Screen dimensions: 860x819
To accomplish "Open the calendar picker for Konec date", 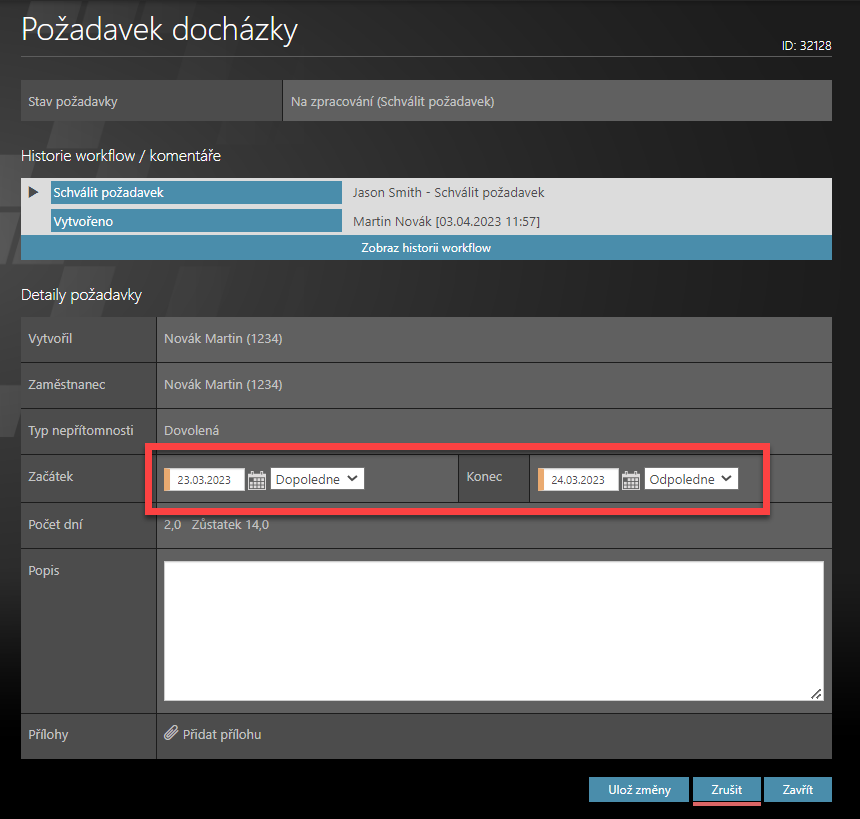I will click(631, 480).
